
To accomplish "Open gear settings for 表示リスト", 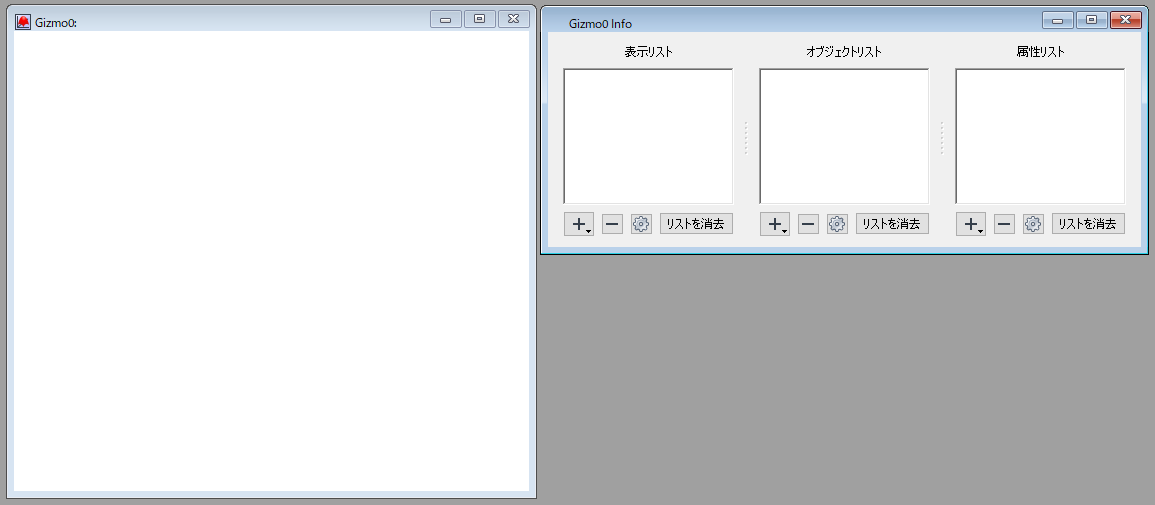I will [642, 224].
